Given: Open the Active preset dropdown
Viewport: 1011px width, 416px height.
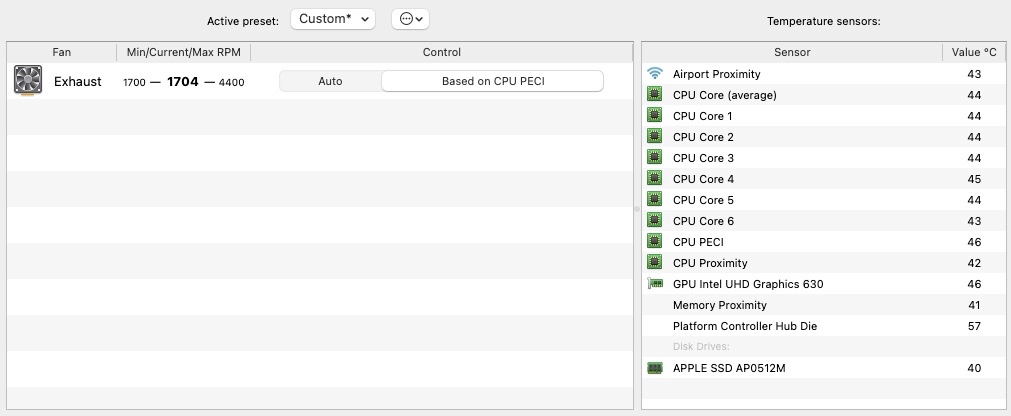Looking at the screenshot, I should point(332,19).
